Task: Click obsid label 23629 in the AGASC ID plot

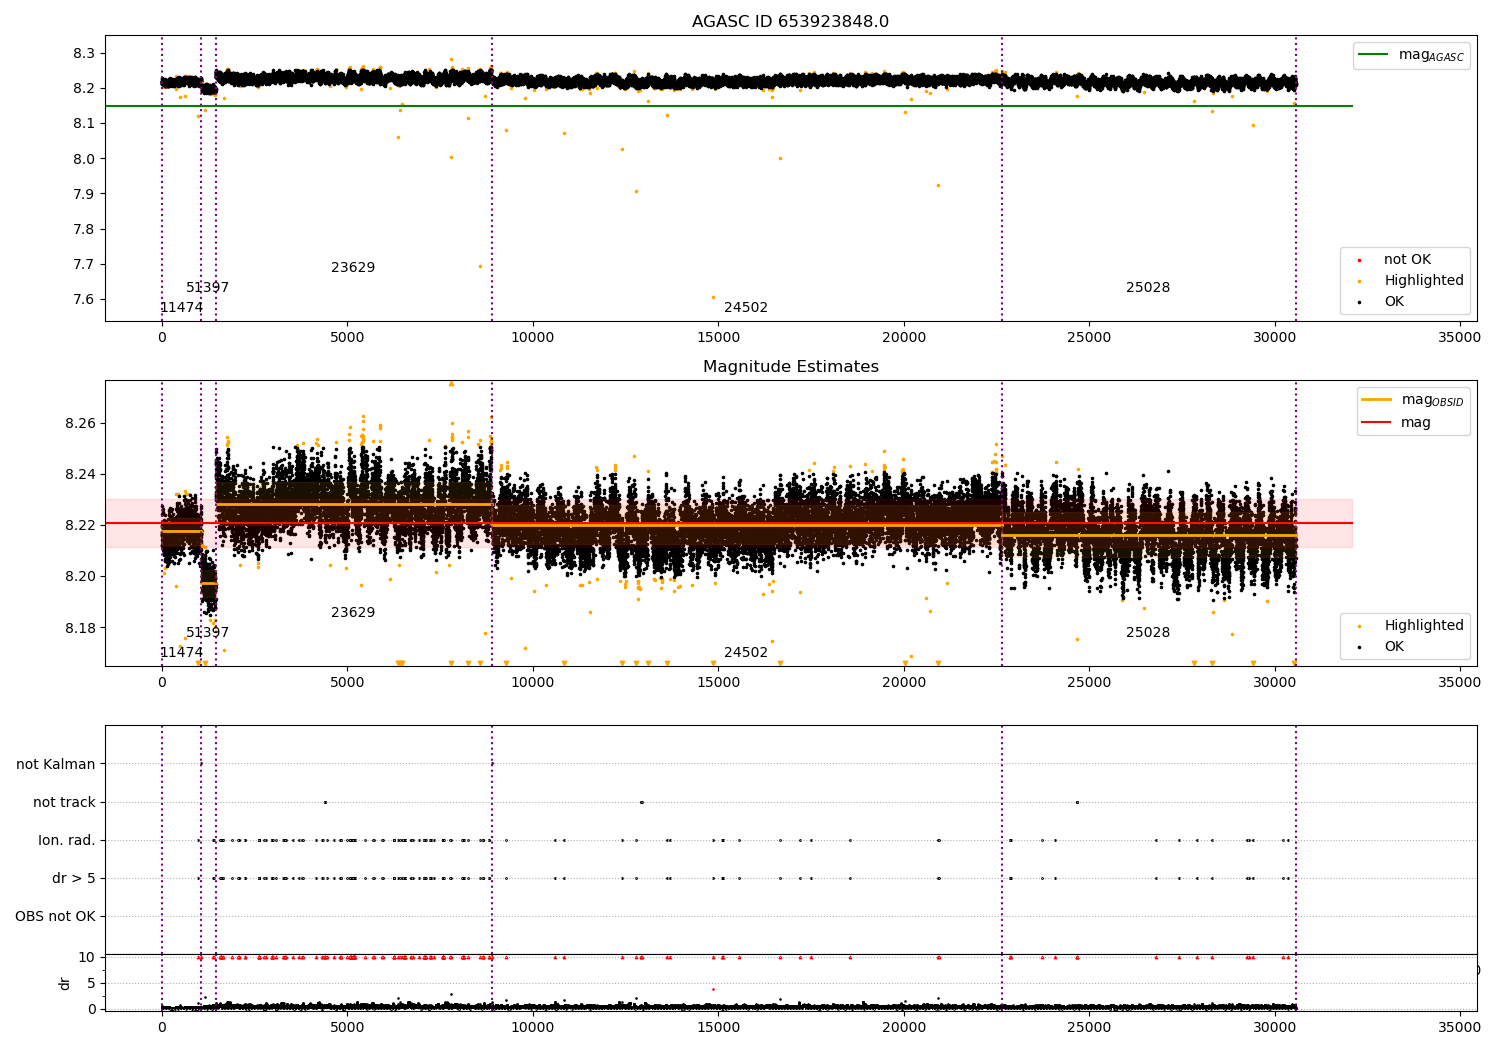Action: point(353,268)
